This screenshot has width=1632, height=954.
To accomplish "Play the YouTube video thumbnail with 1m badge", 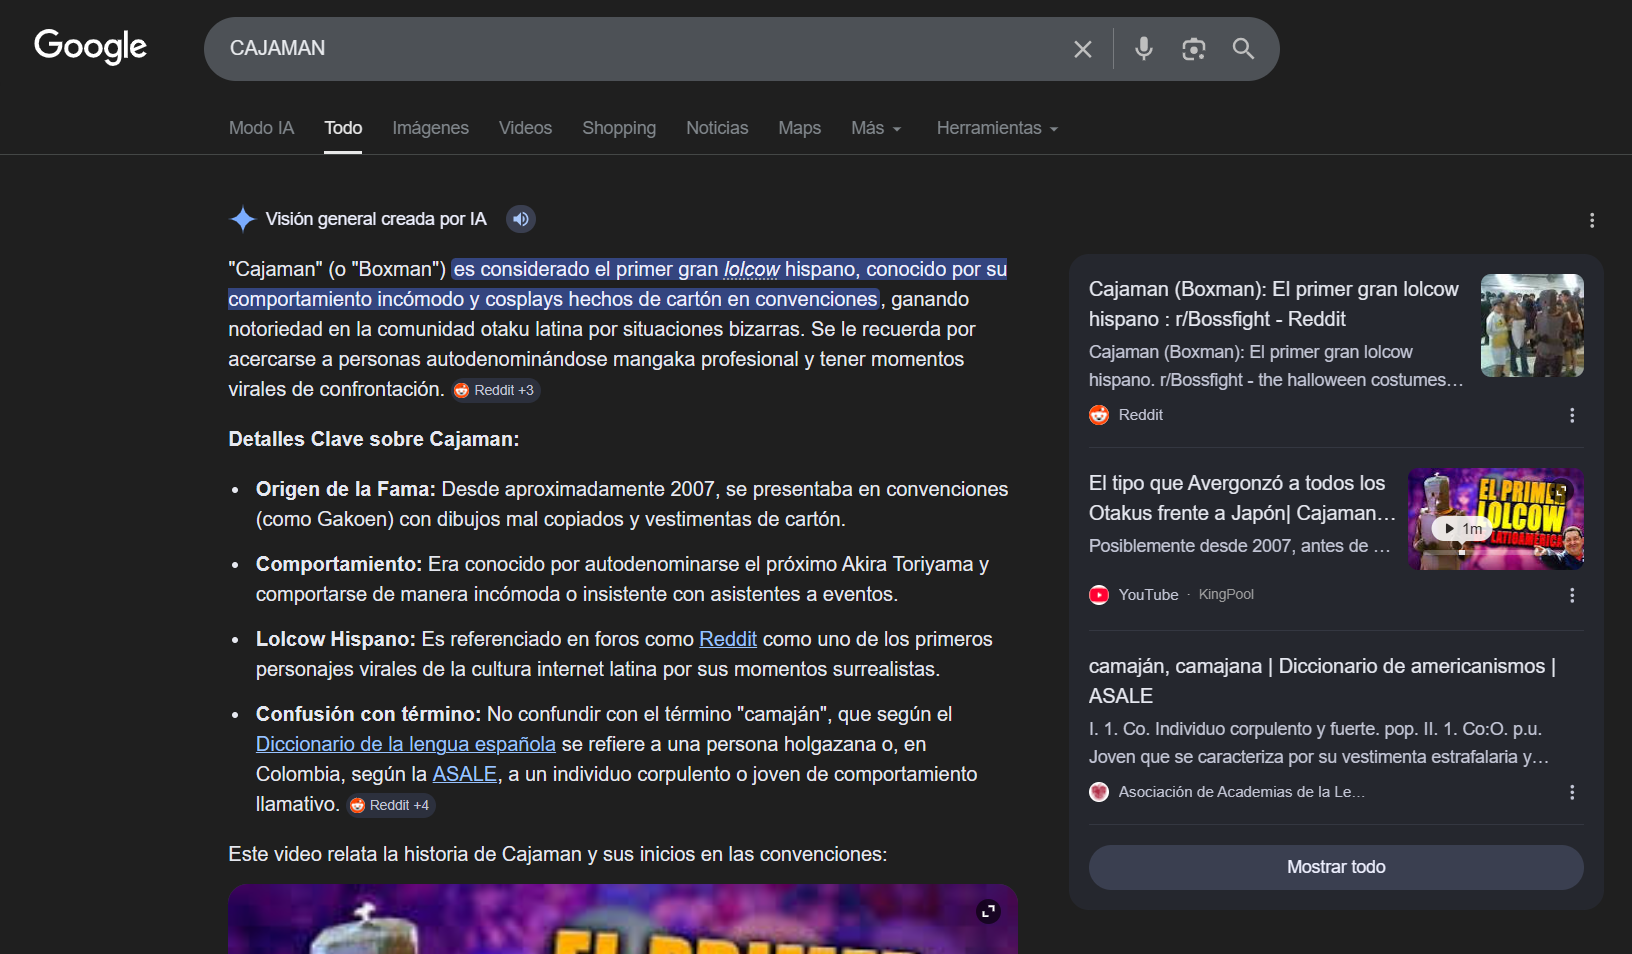I will click(1496, 519).
